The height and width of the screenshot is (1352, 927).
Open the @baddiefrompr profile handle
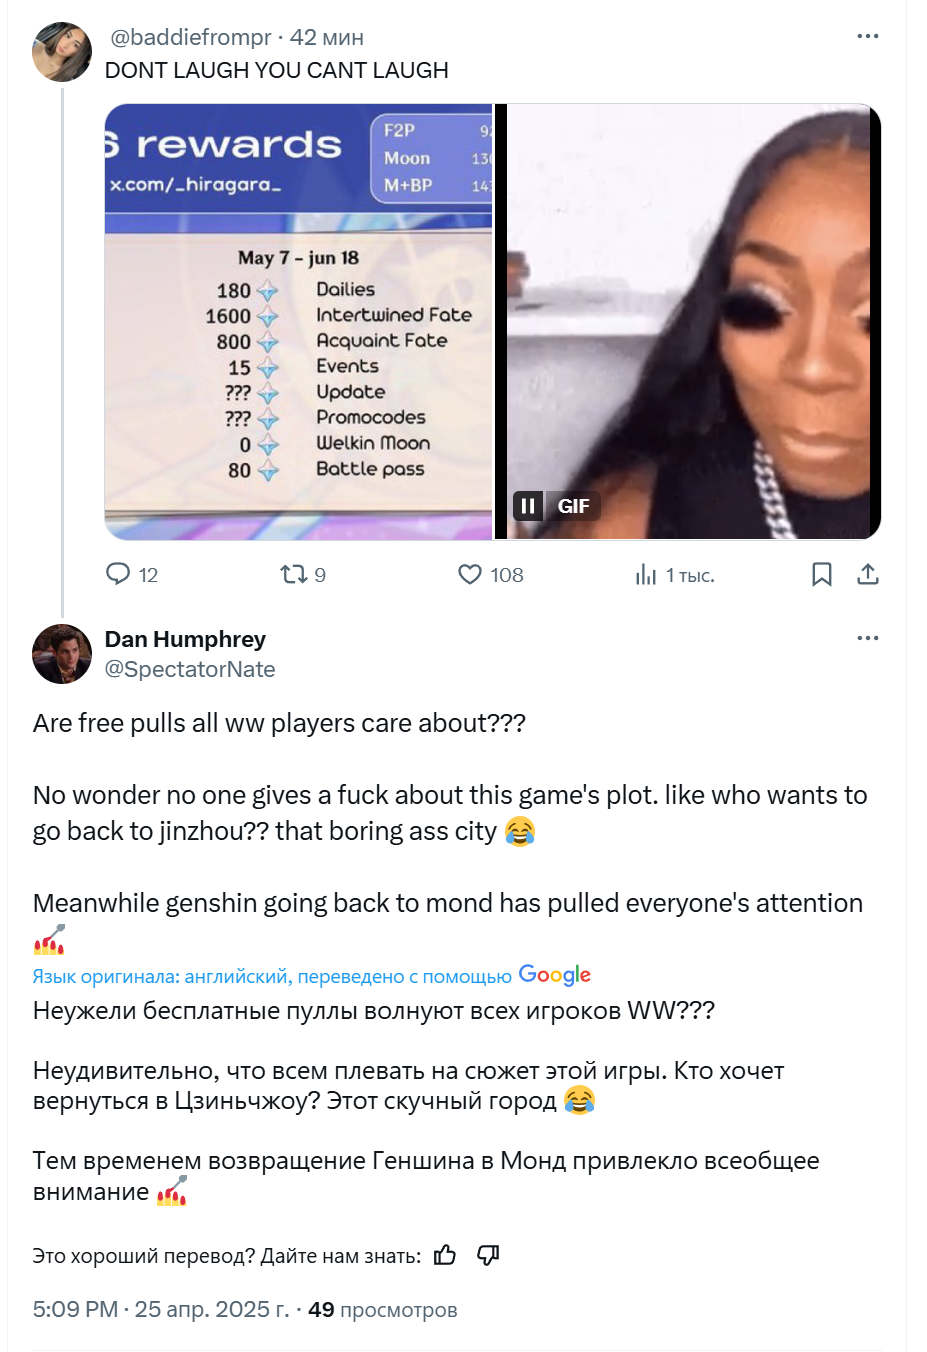(x=190, y=37)
